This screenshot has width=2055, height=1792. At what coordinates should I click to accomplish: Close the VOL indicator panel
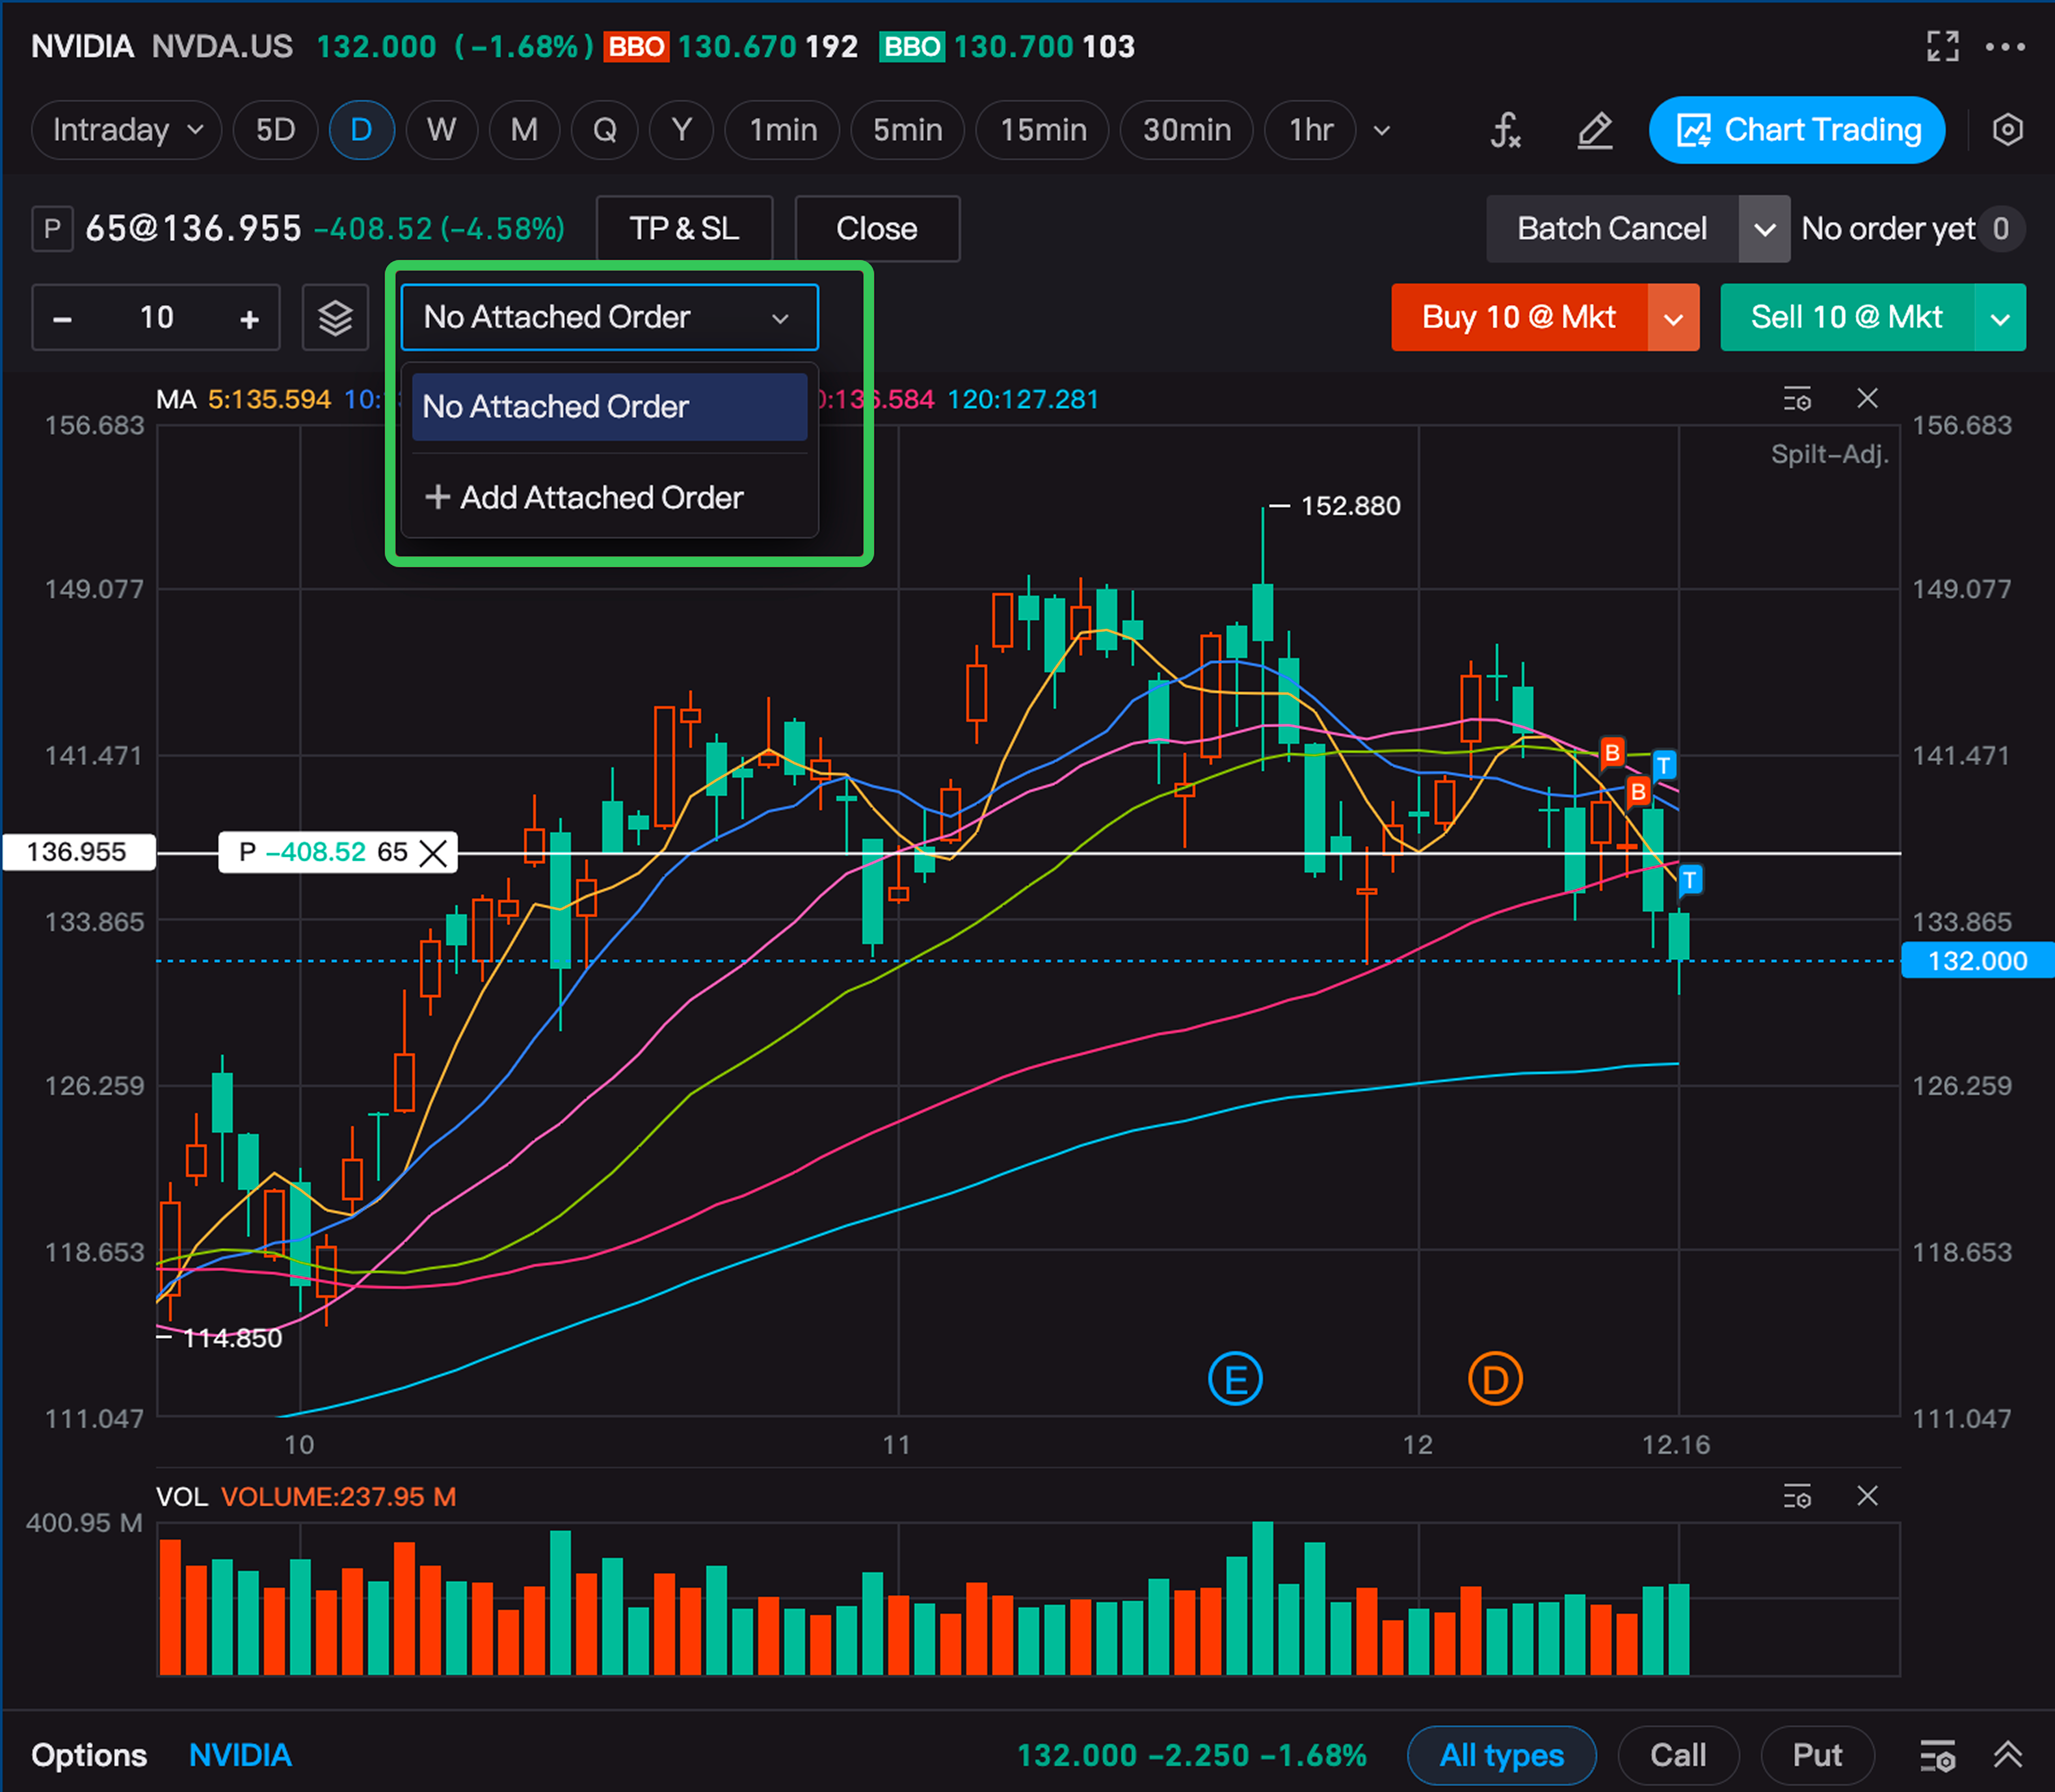click(1867, 1496)
